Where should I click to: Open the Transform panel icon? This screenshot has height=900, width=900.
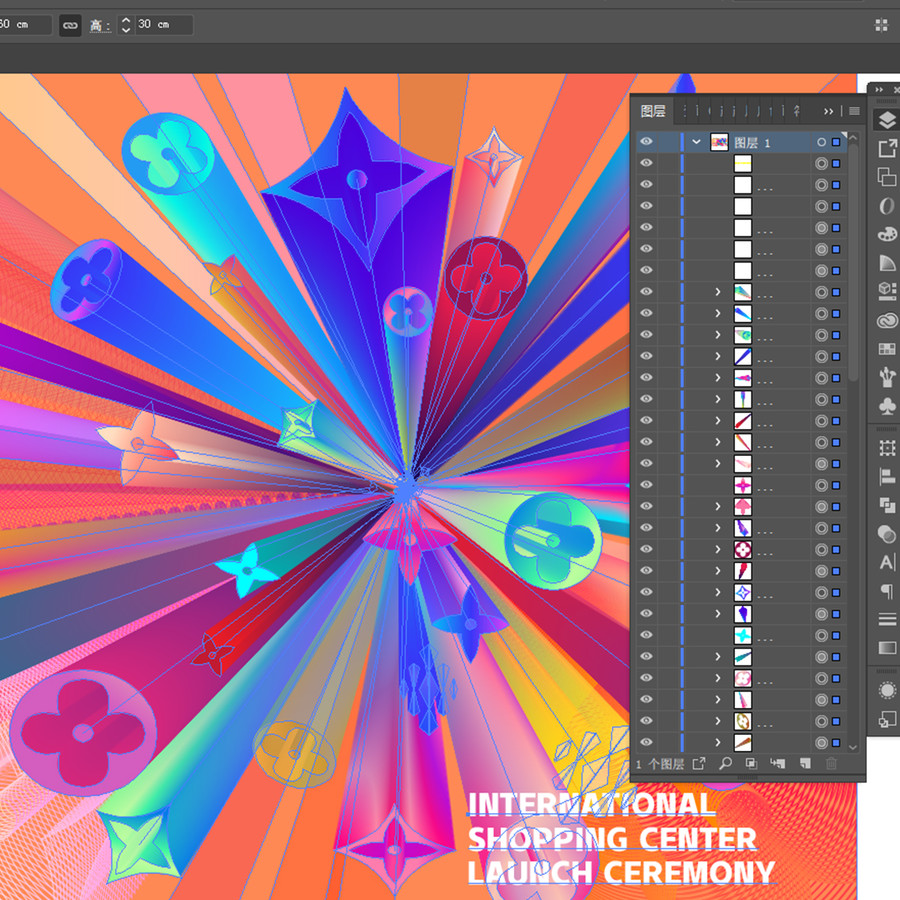point(887,448)
